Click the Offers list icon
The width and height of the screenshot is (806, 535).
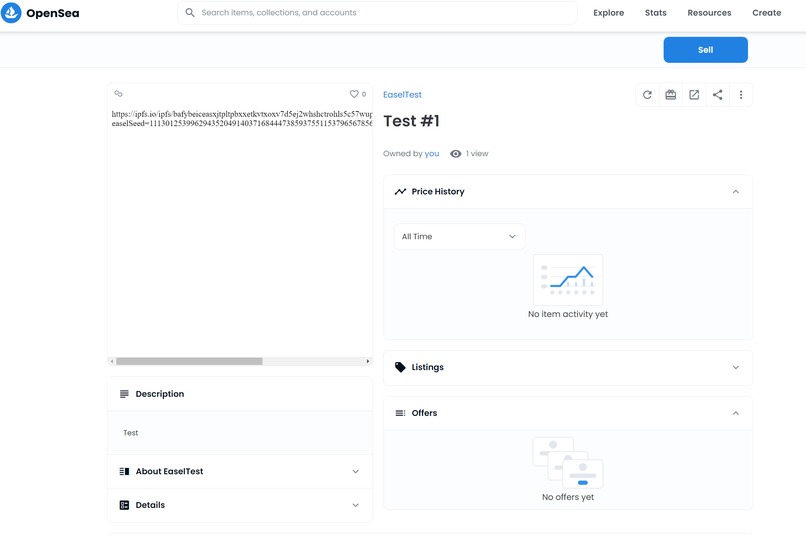click(x=400, y=413)
